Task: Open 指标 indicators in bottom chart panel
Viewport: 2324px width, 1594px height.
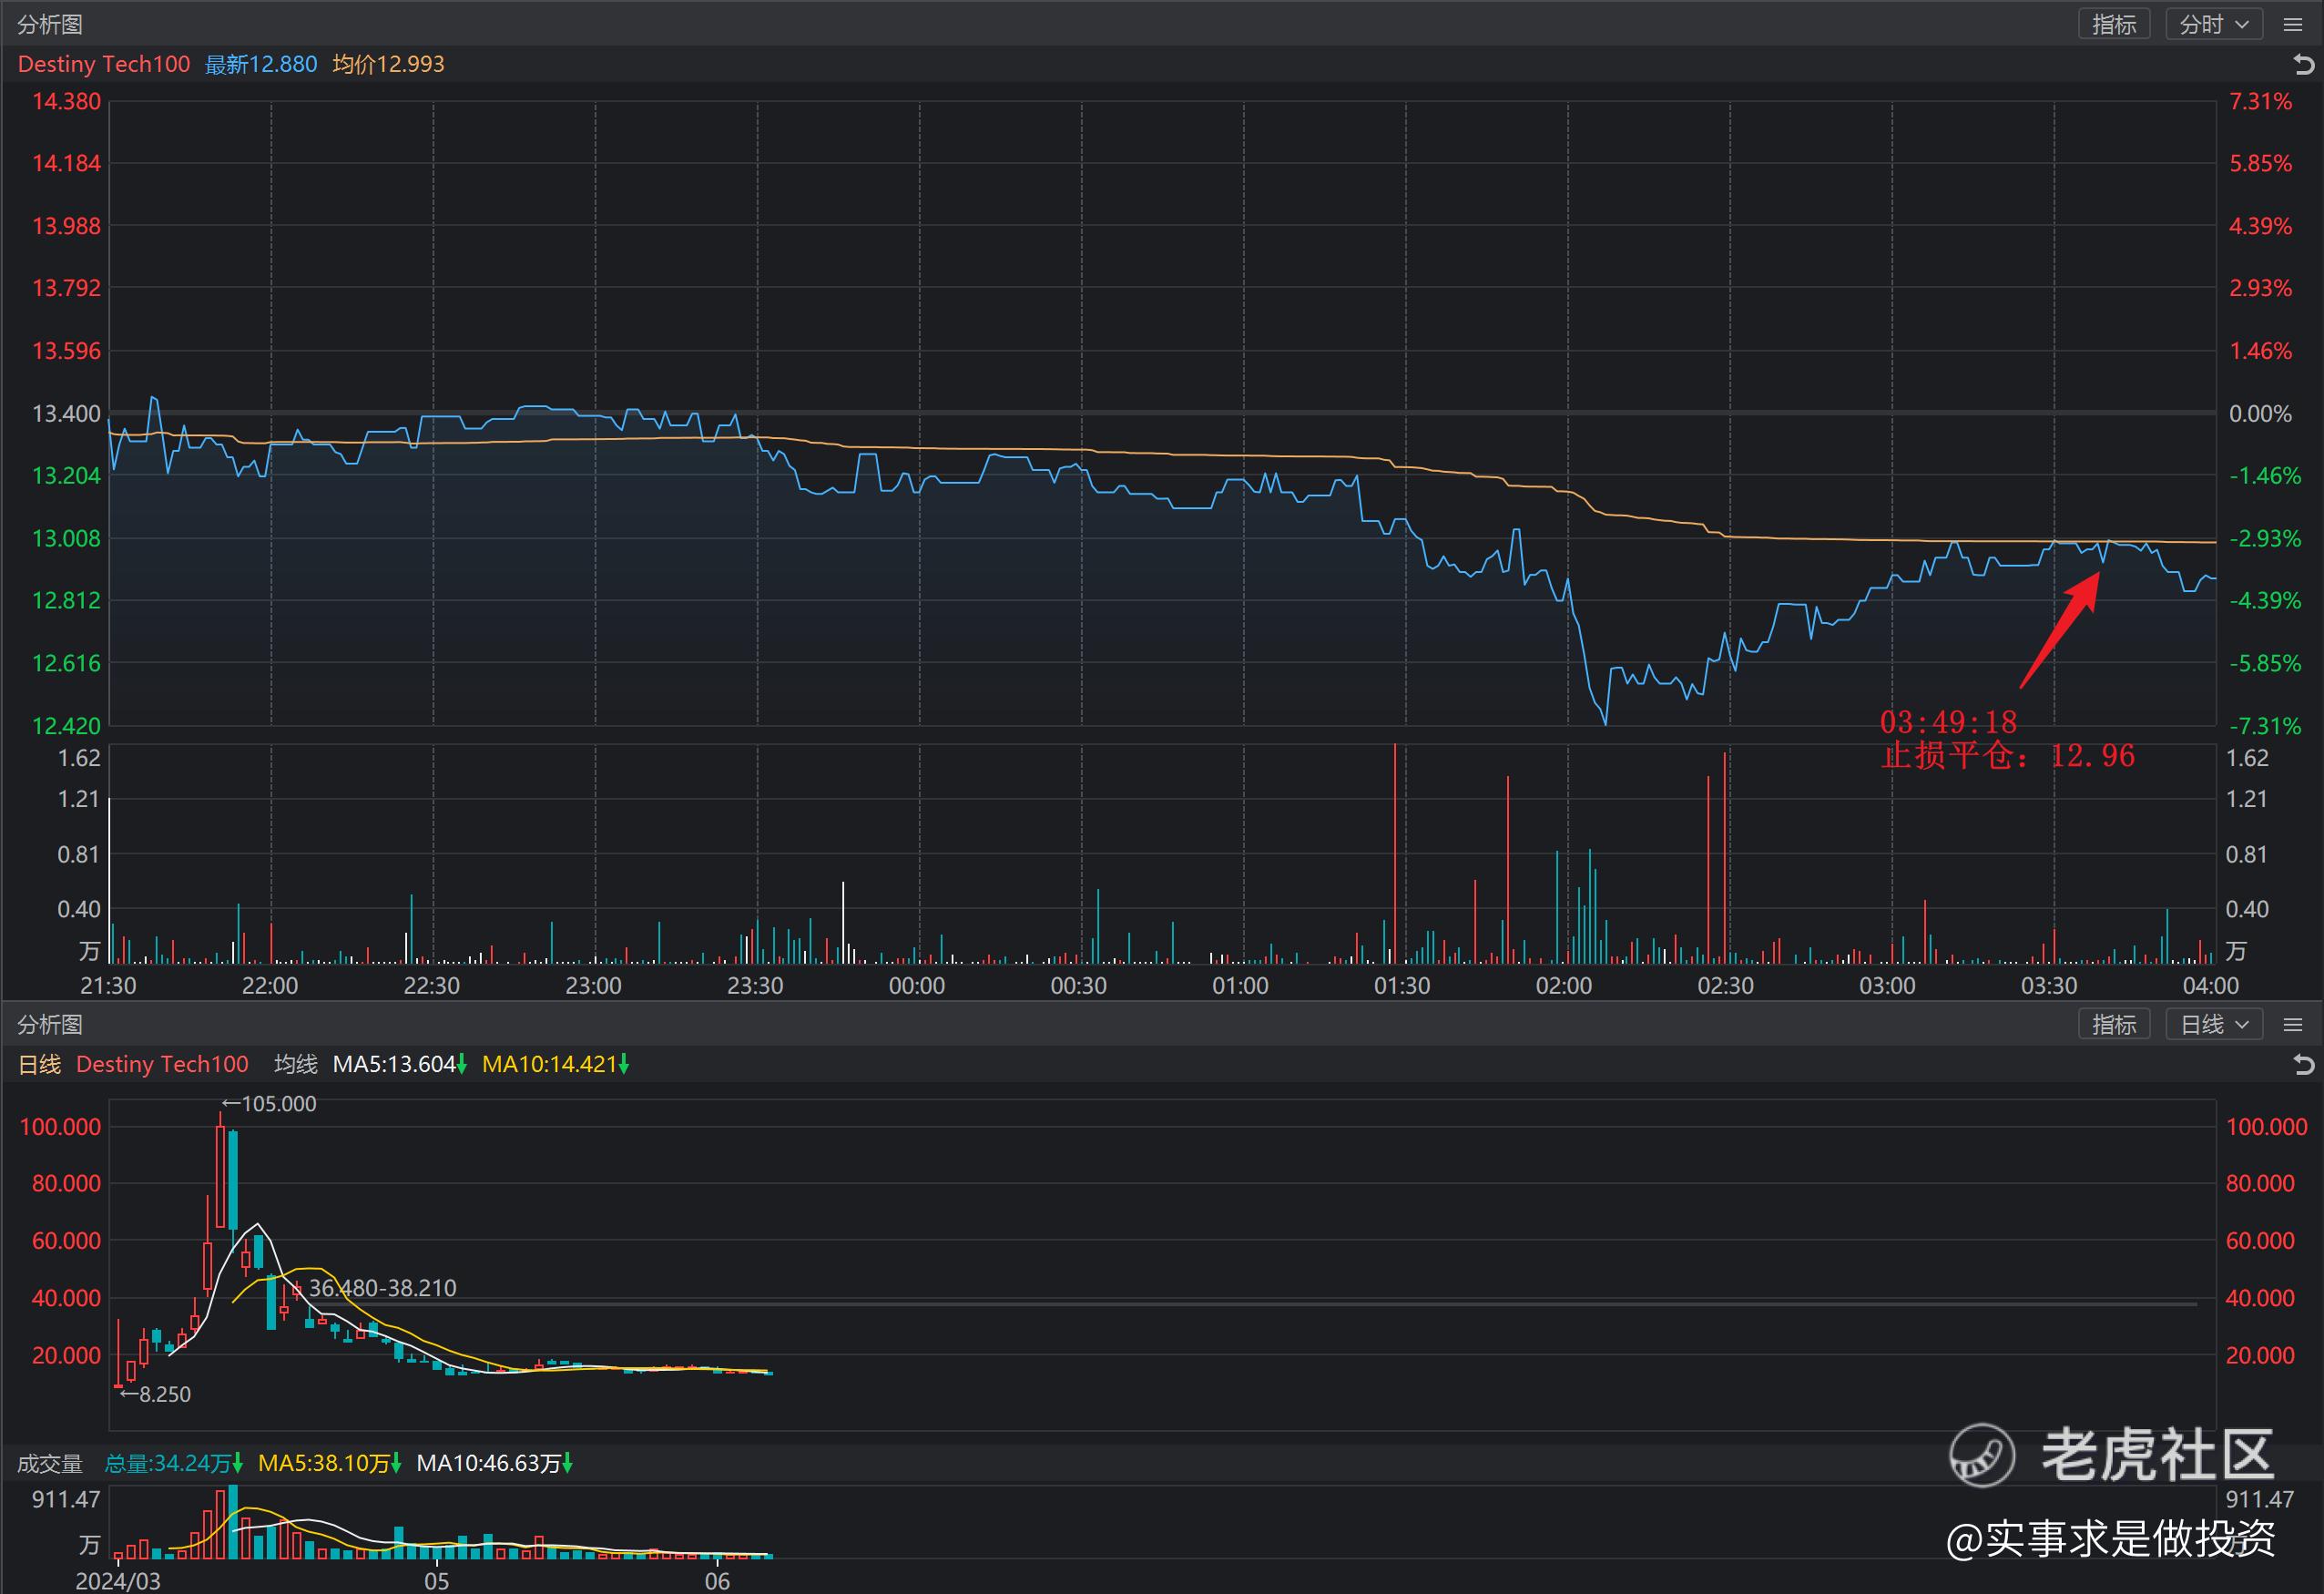Action: 2114,1024
